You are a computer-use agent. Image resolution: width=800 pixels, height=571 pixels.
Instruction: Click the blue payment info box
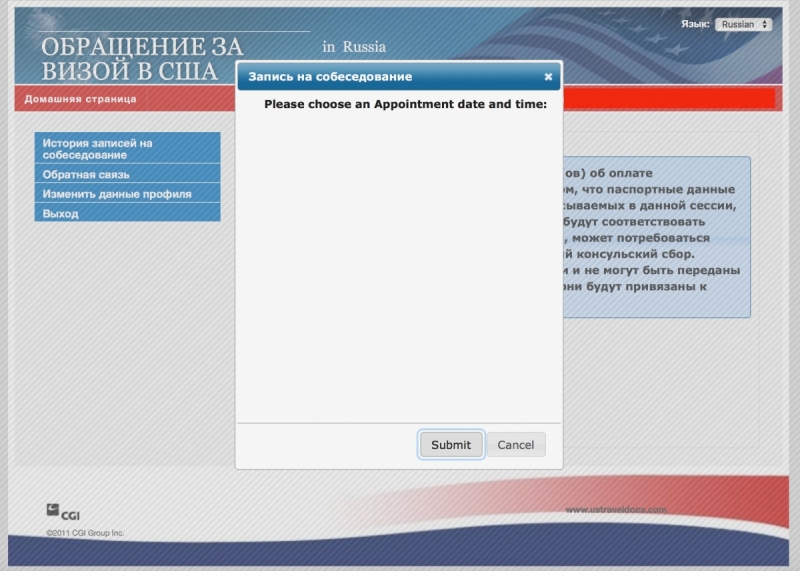click(655, 237)
